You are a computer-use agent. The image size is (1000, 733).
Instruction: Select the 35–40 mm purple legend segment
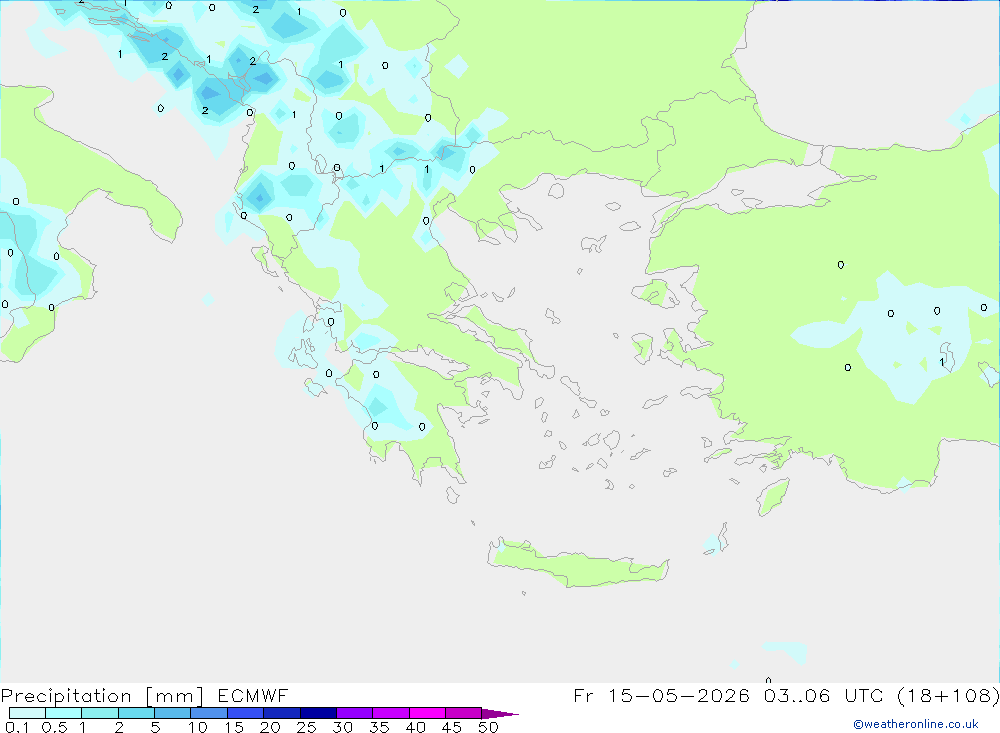(x=391, y=713)
